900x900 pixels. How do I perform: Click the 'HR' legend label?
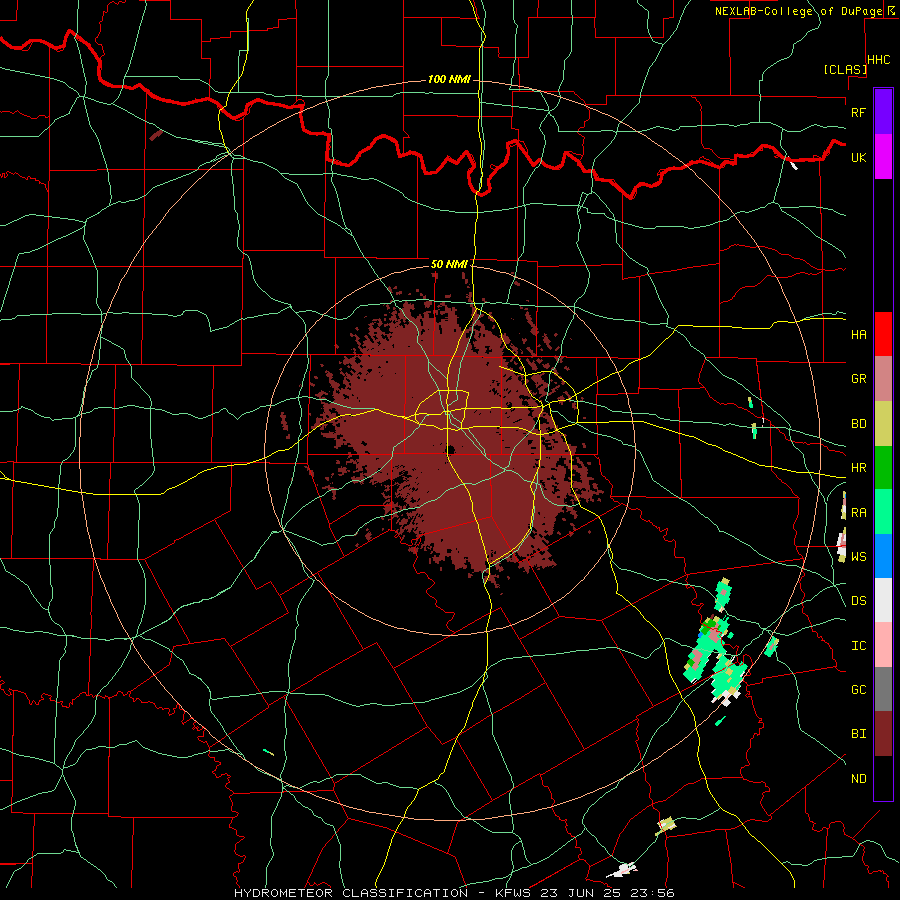pos(858,468)
